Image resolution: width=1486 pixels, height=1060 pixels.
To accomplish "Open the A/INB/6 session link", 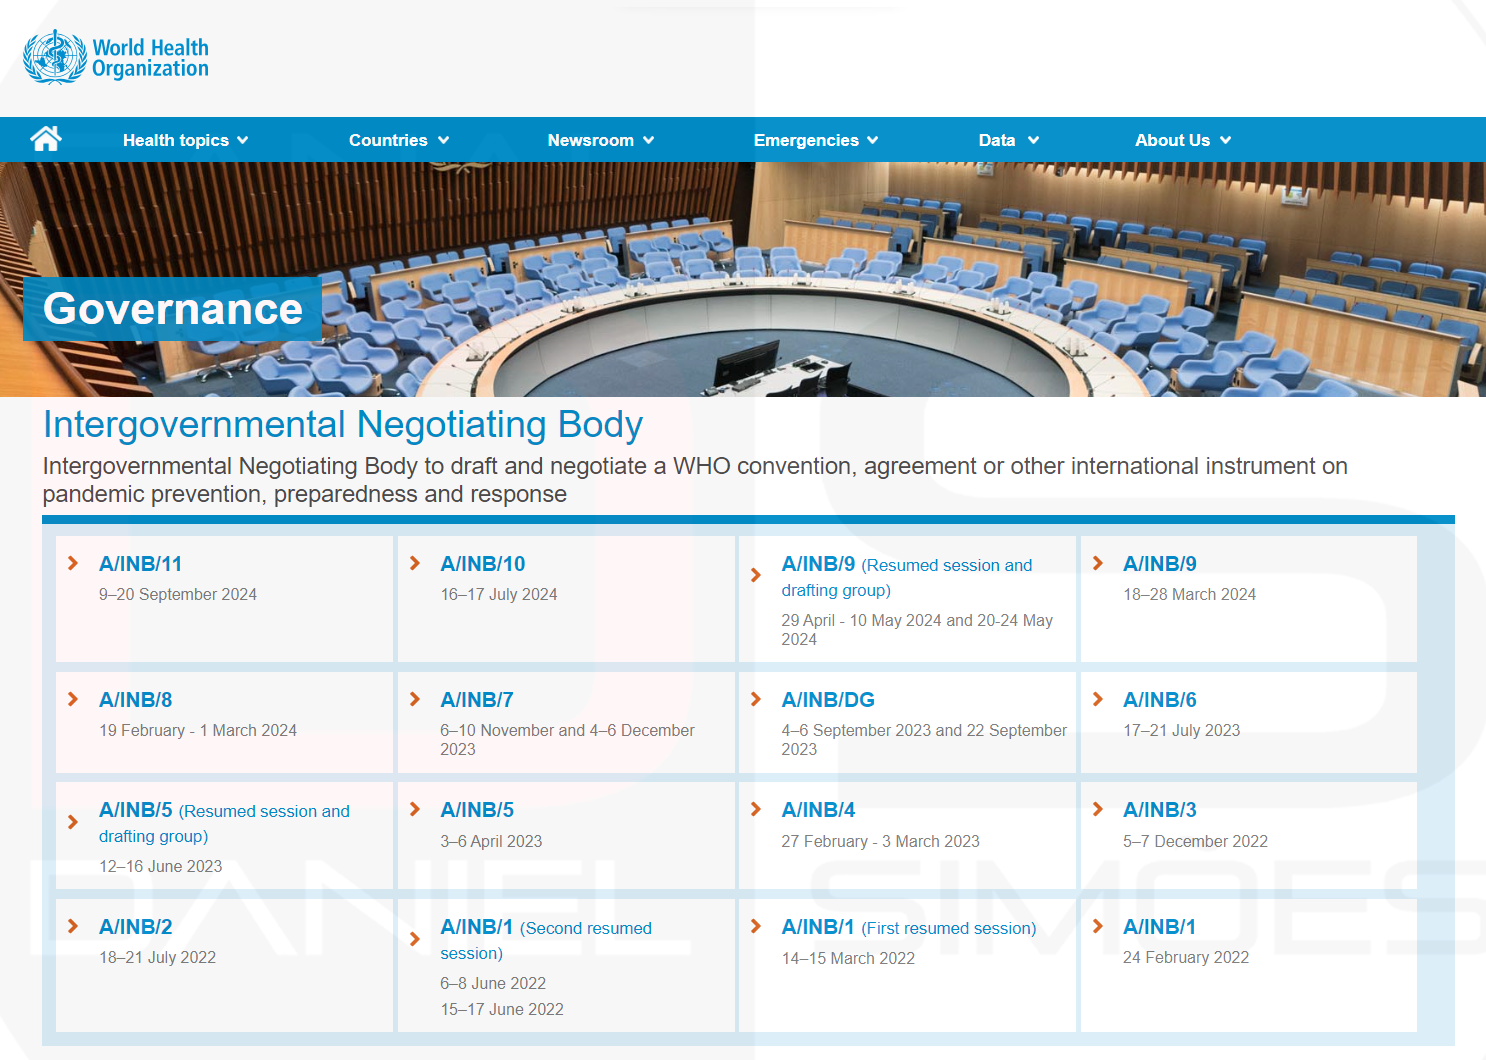I will point(1160,700).
